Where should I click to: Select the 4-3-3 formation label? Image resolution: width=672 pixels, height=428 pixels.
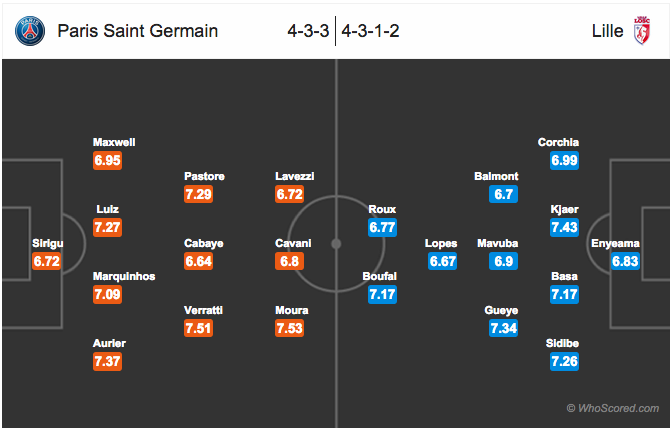[x=308, y=31]
